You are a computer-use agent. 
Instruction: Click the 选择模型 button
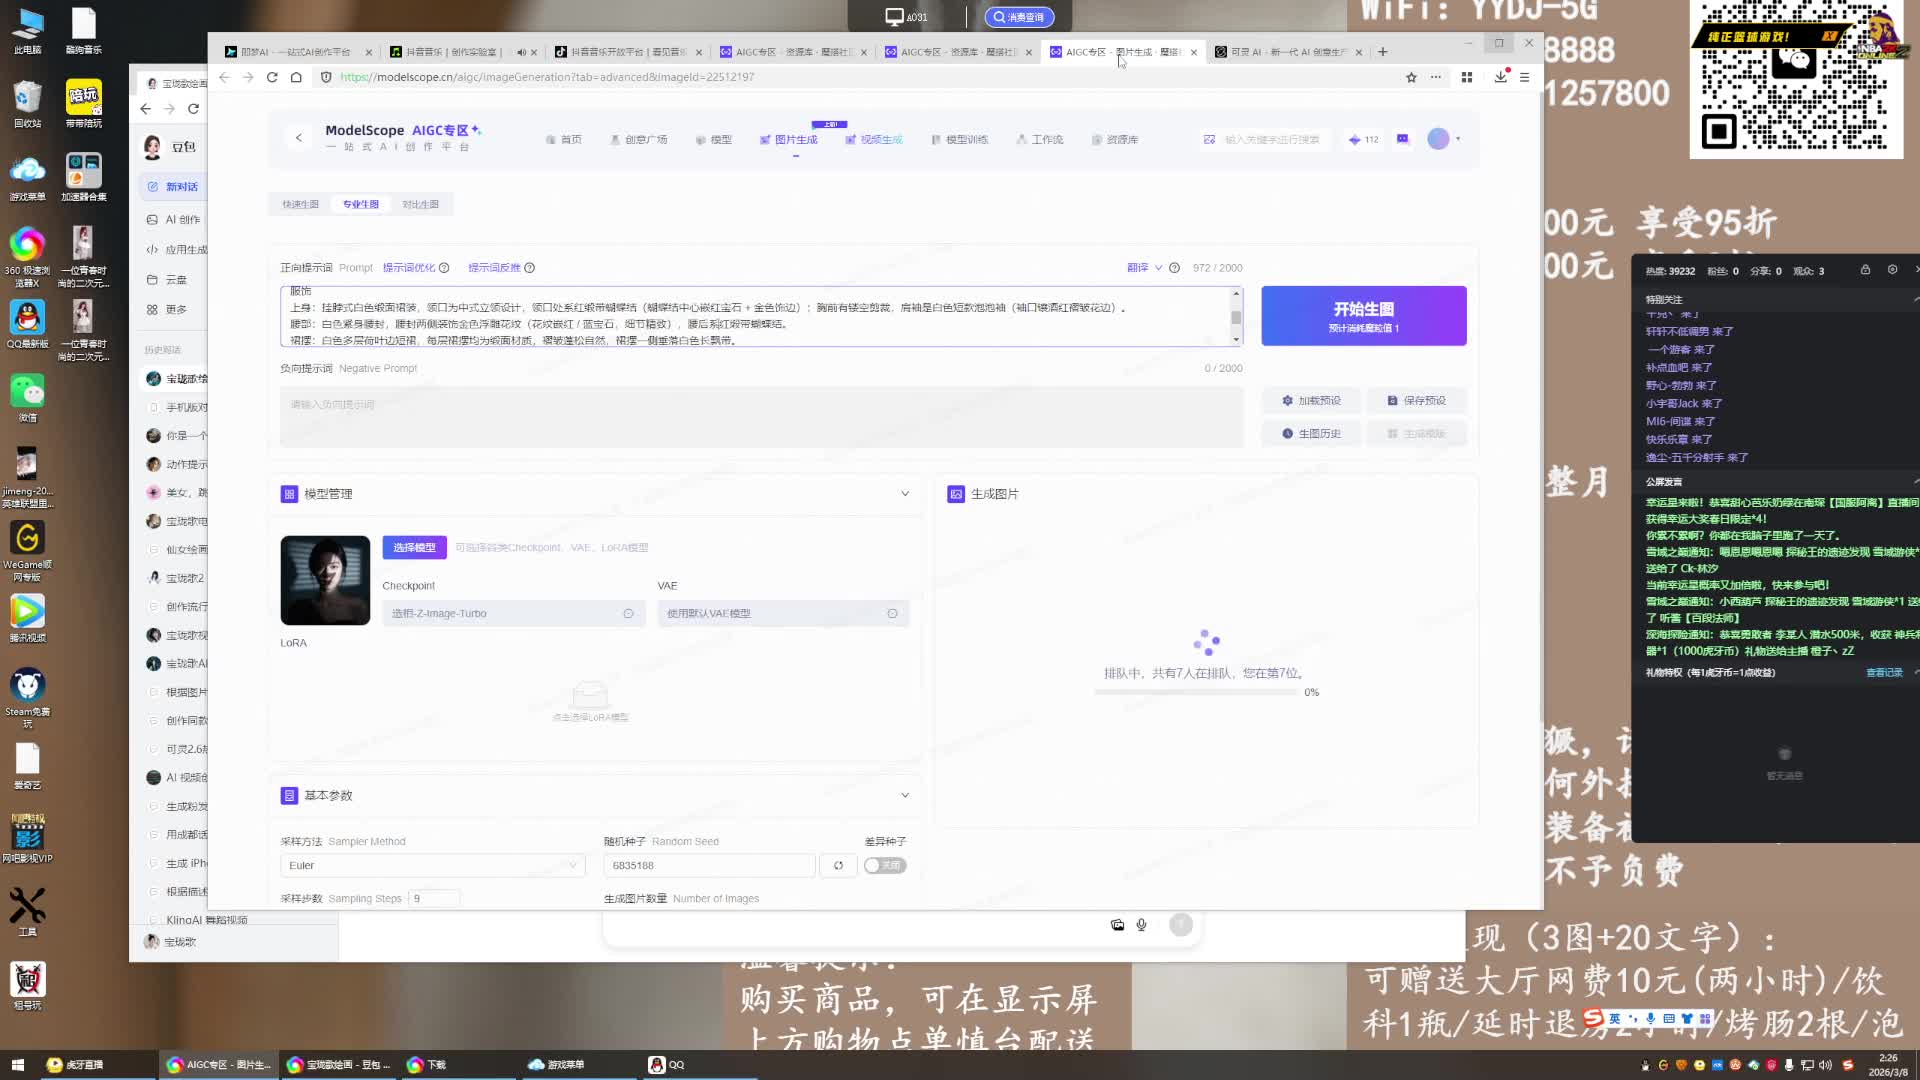point(414,548)
